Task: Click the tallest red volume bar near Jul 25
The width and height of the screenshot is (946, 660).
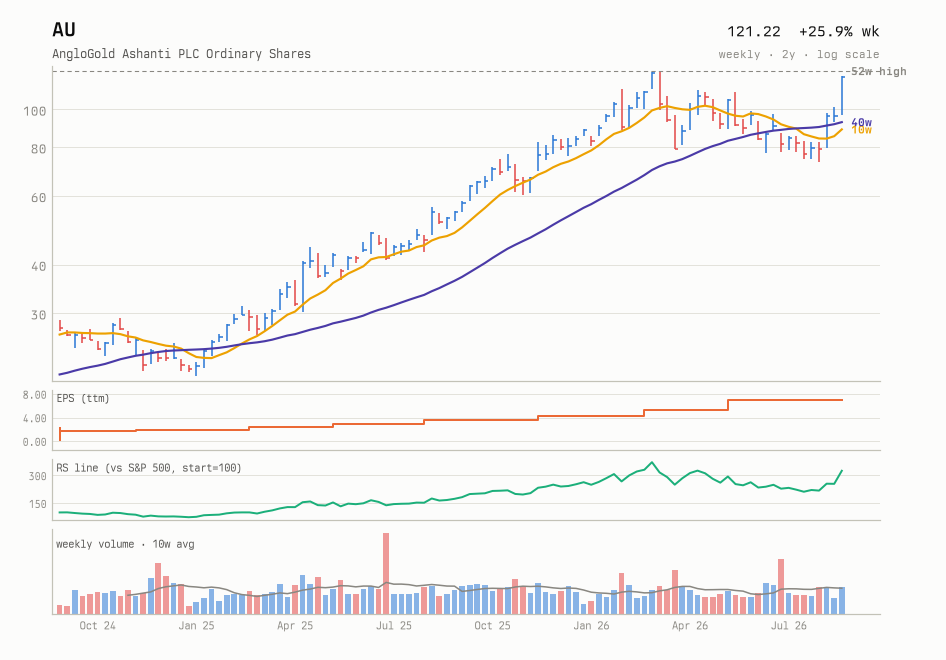Action: tap(386, 574)
